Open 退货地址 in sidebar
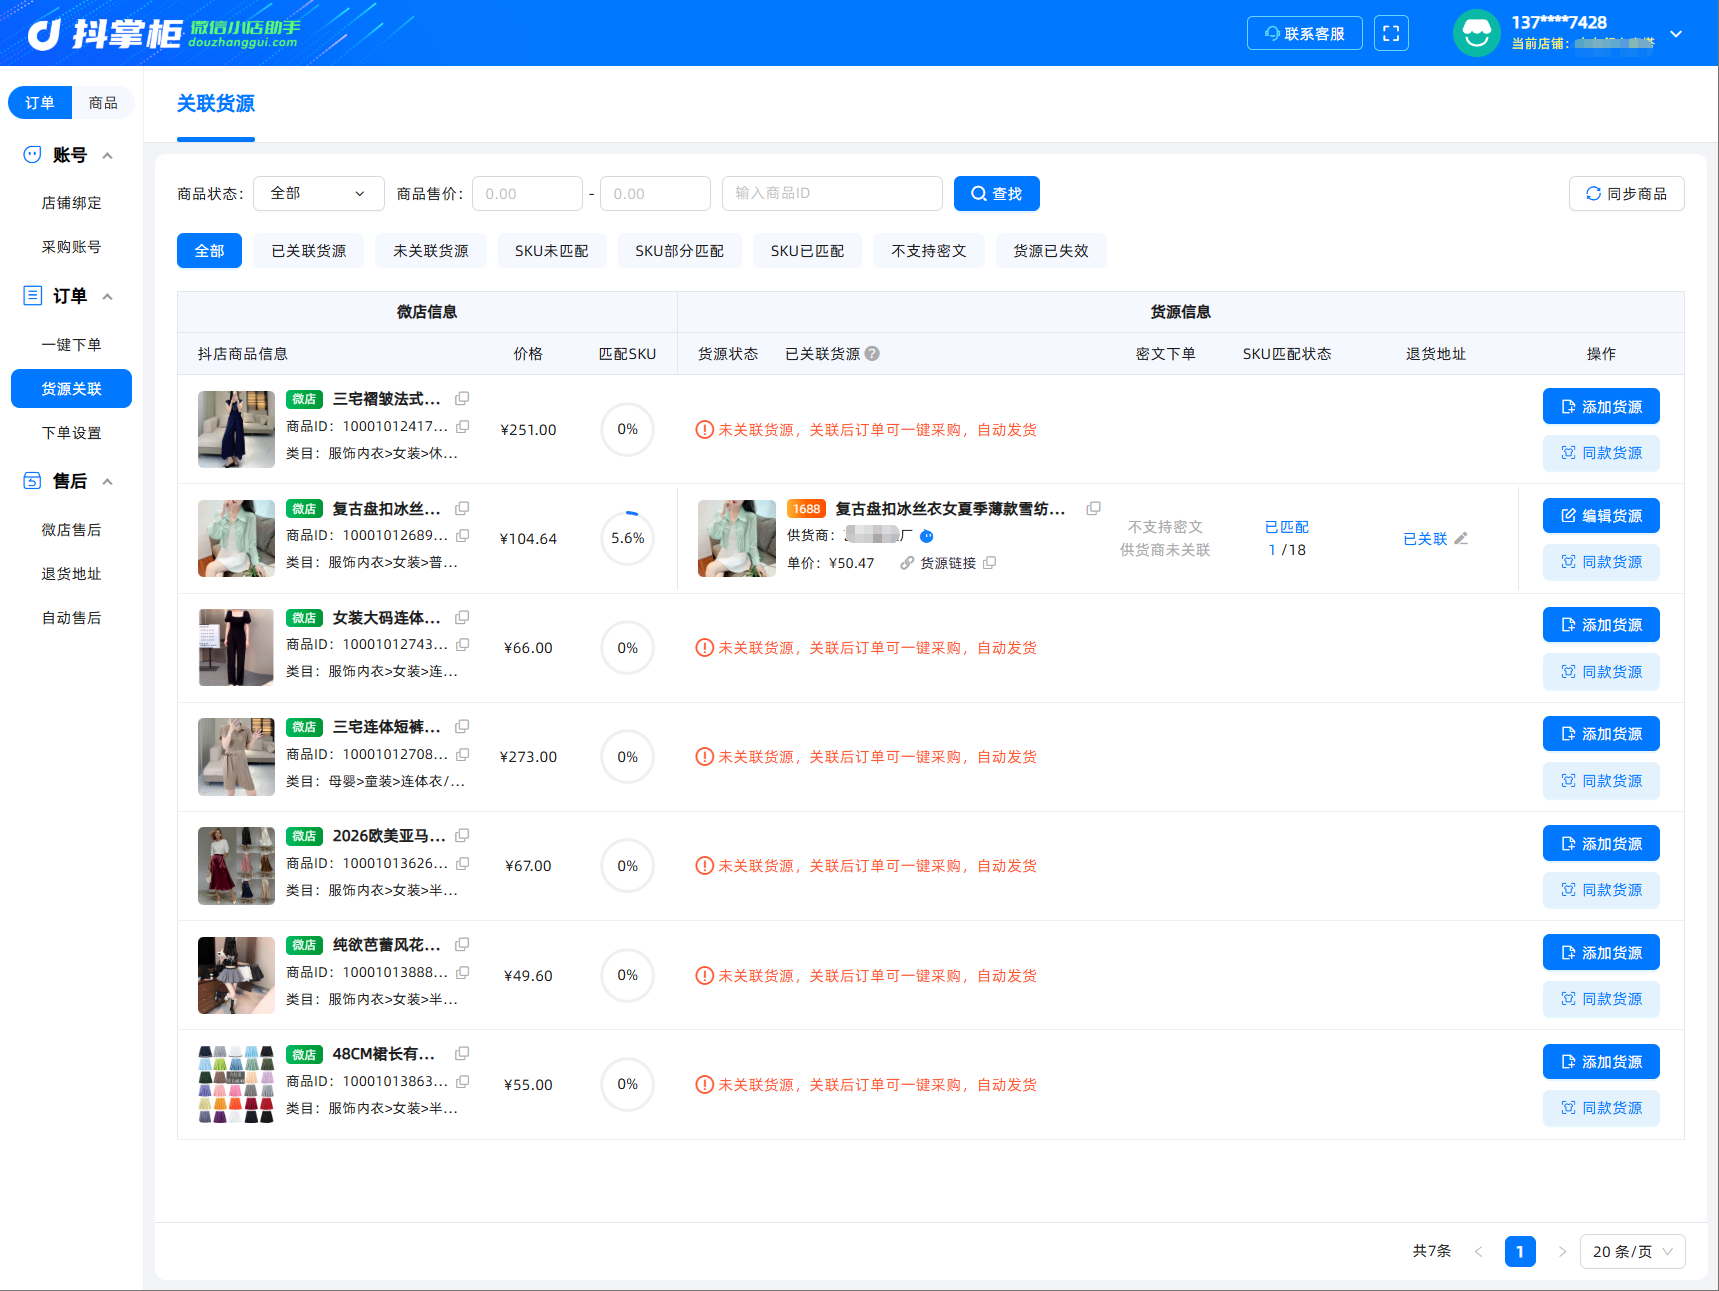This screenshot has width=1719, height=1291. (x=71, y=573)
